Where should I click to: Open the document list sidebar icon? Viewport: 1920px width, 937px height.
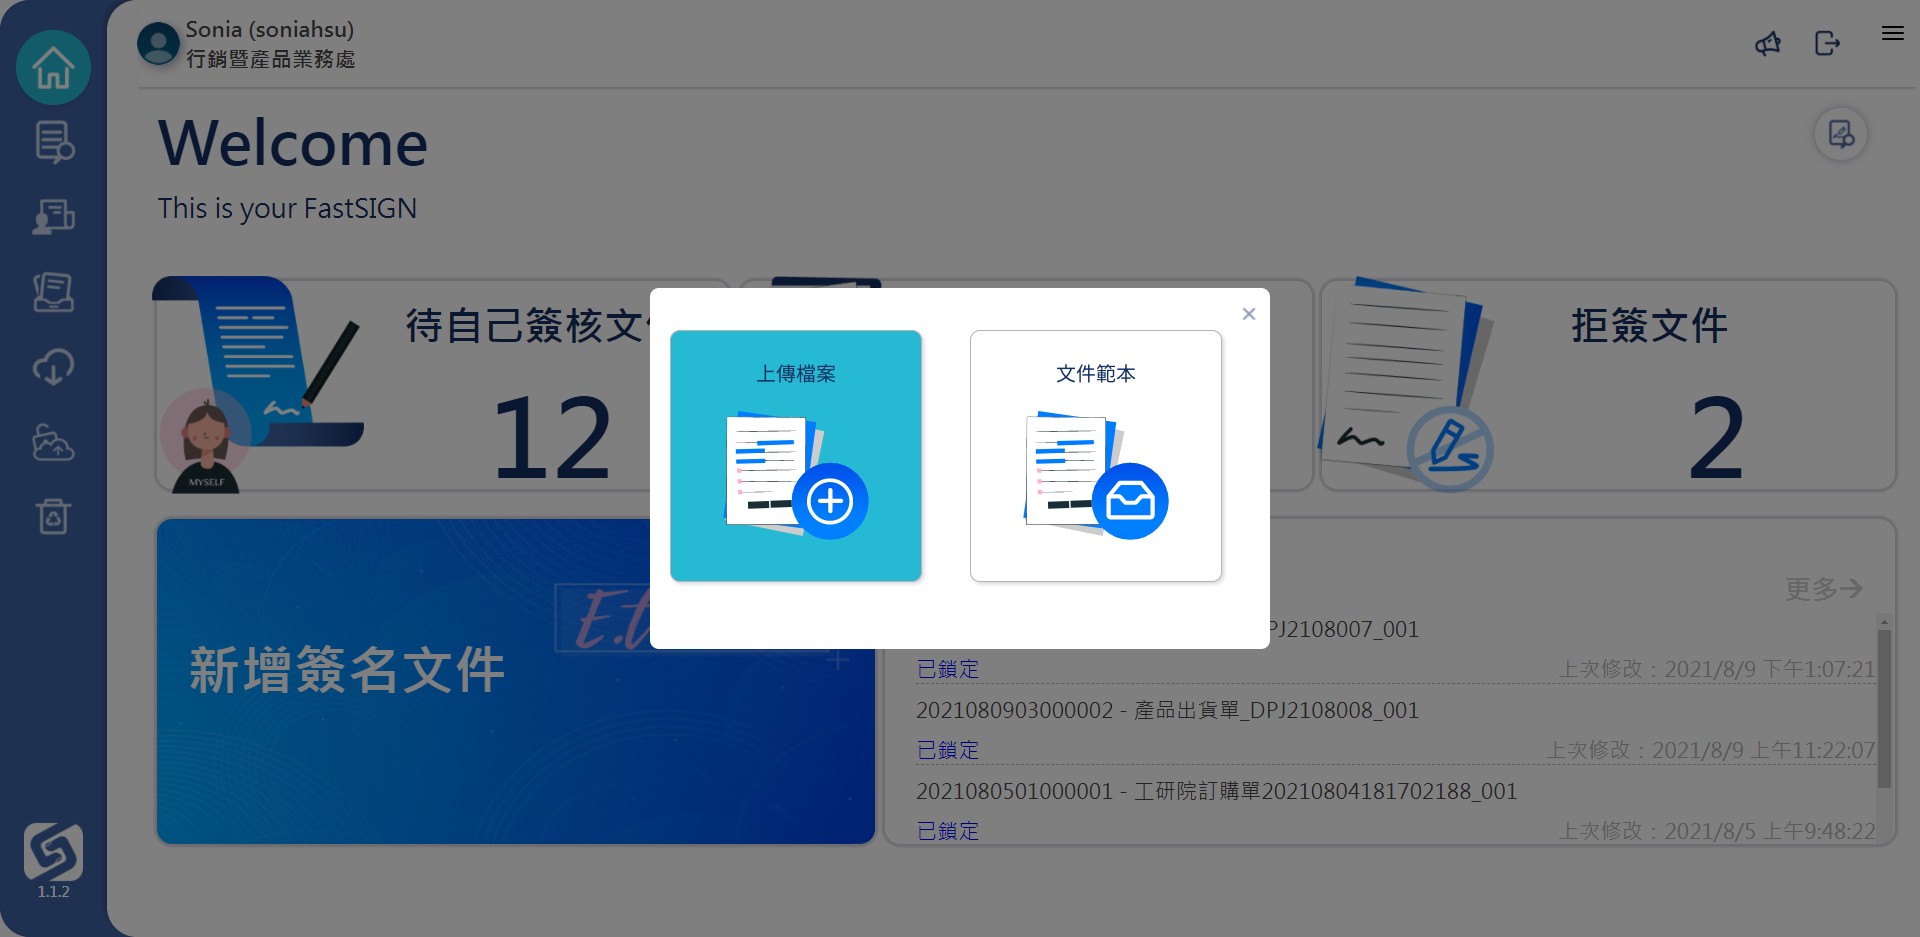coord(53,142)
